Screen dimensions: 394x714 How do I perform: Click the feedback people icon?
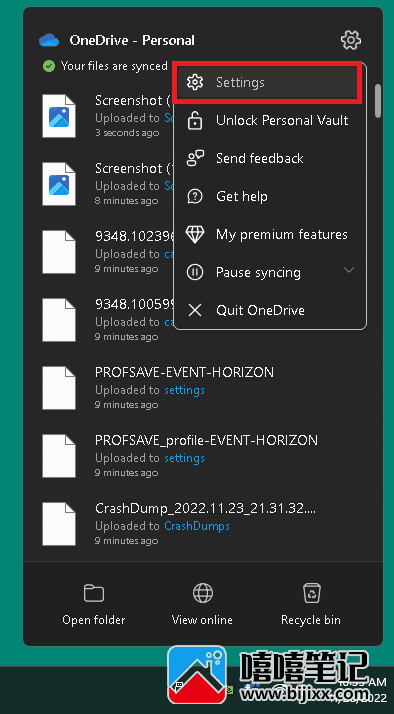195,158
